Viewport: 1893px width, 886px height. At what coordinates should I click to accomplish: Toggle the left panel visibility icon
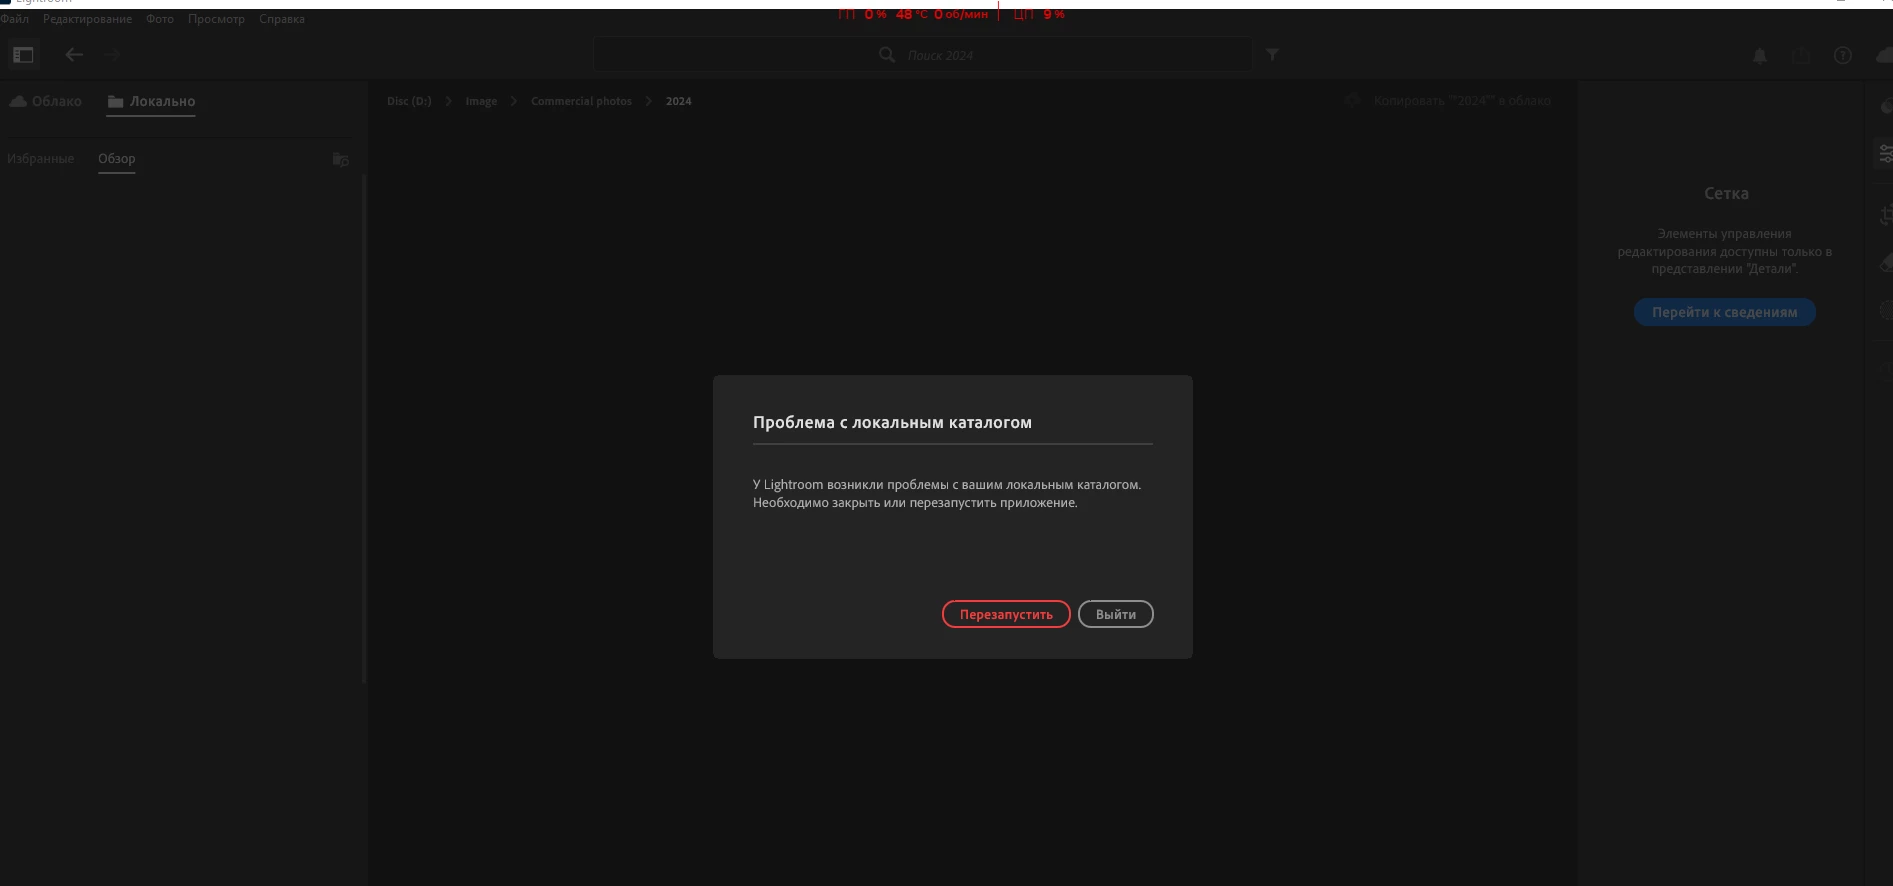point(24,55)
